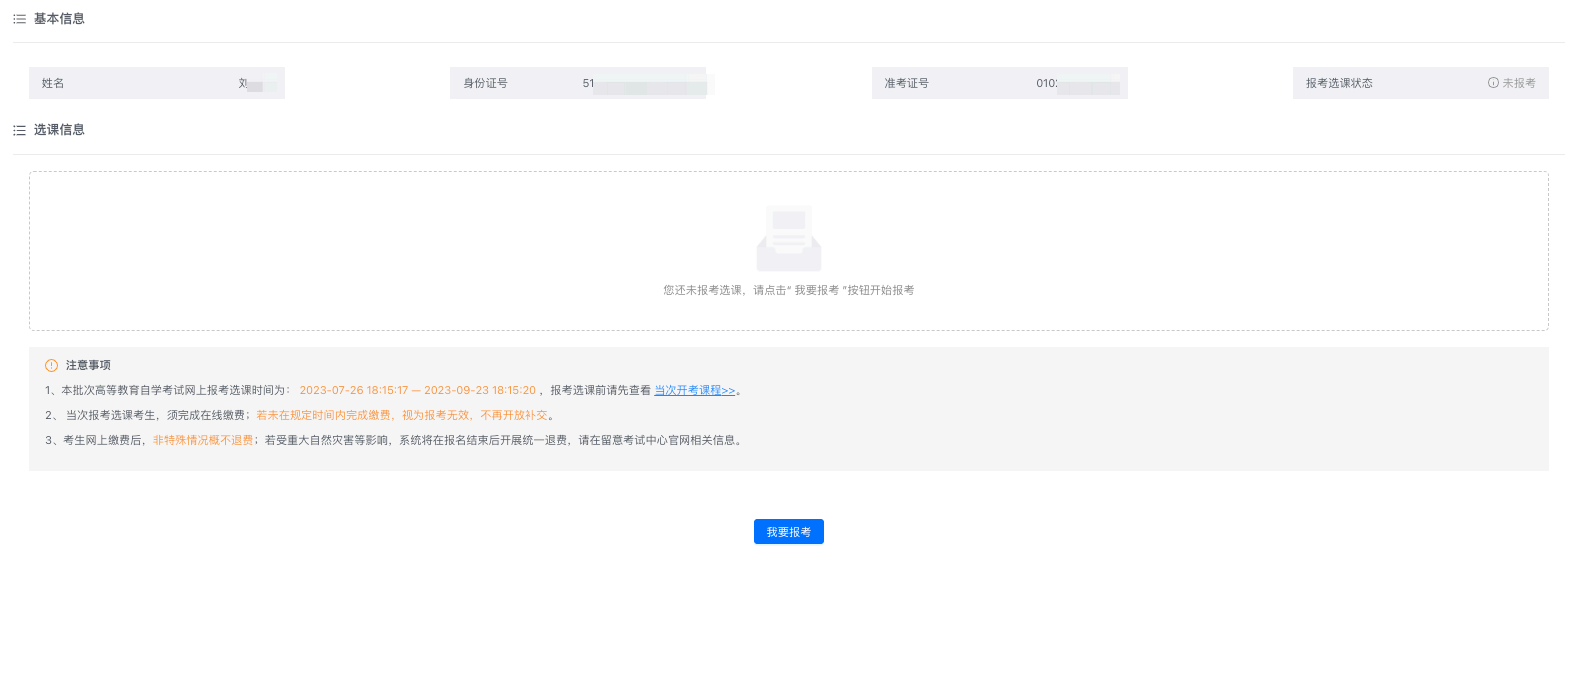Open the 当次开考课程>> link
This screenshot has width=1573, height=688.
pyautogui.click(x=694, y=390)
